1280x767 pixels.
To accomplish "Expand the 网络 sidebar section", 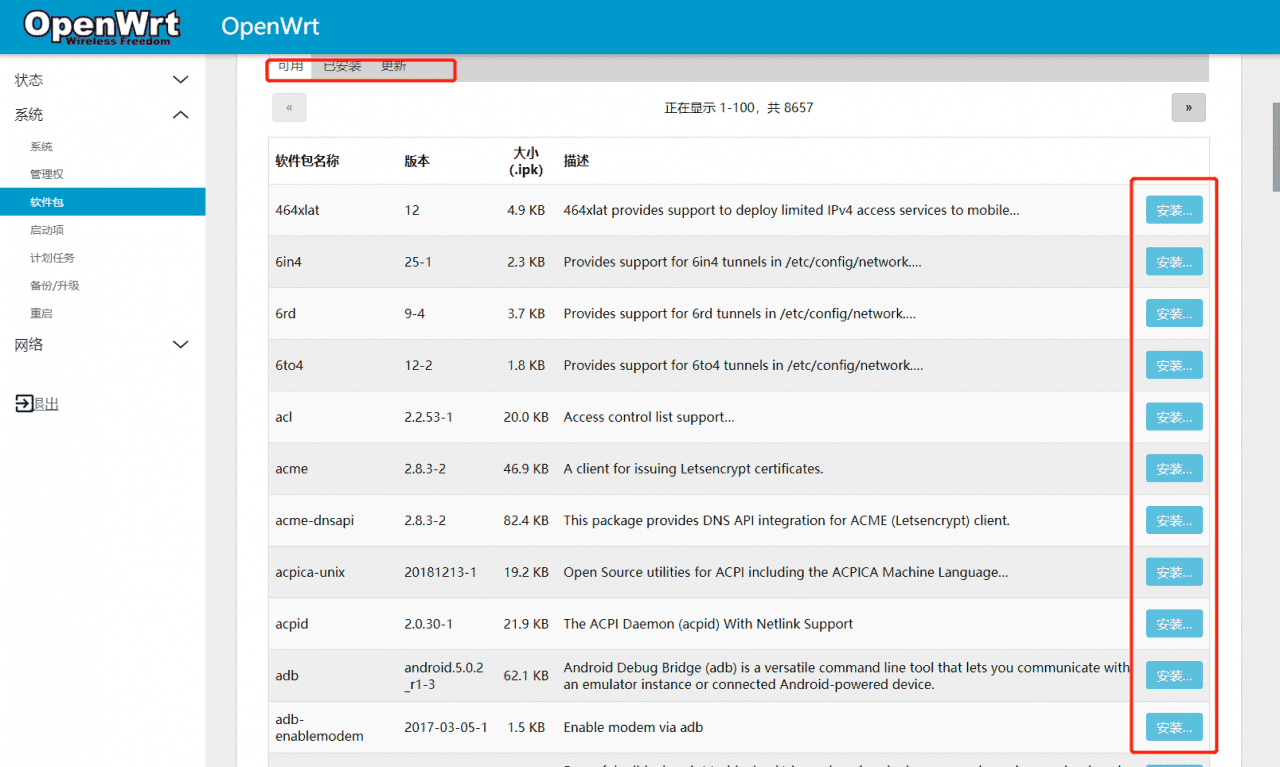I will (x=100, y=344).
